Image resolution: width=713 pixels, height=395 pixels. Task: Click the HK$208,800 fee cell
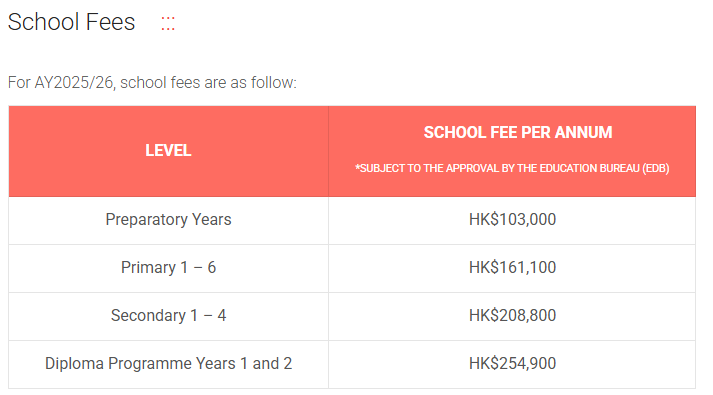point(512,315)
